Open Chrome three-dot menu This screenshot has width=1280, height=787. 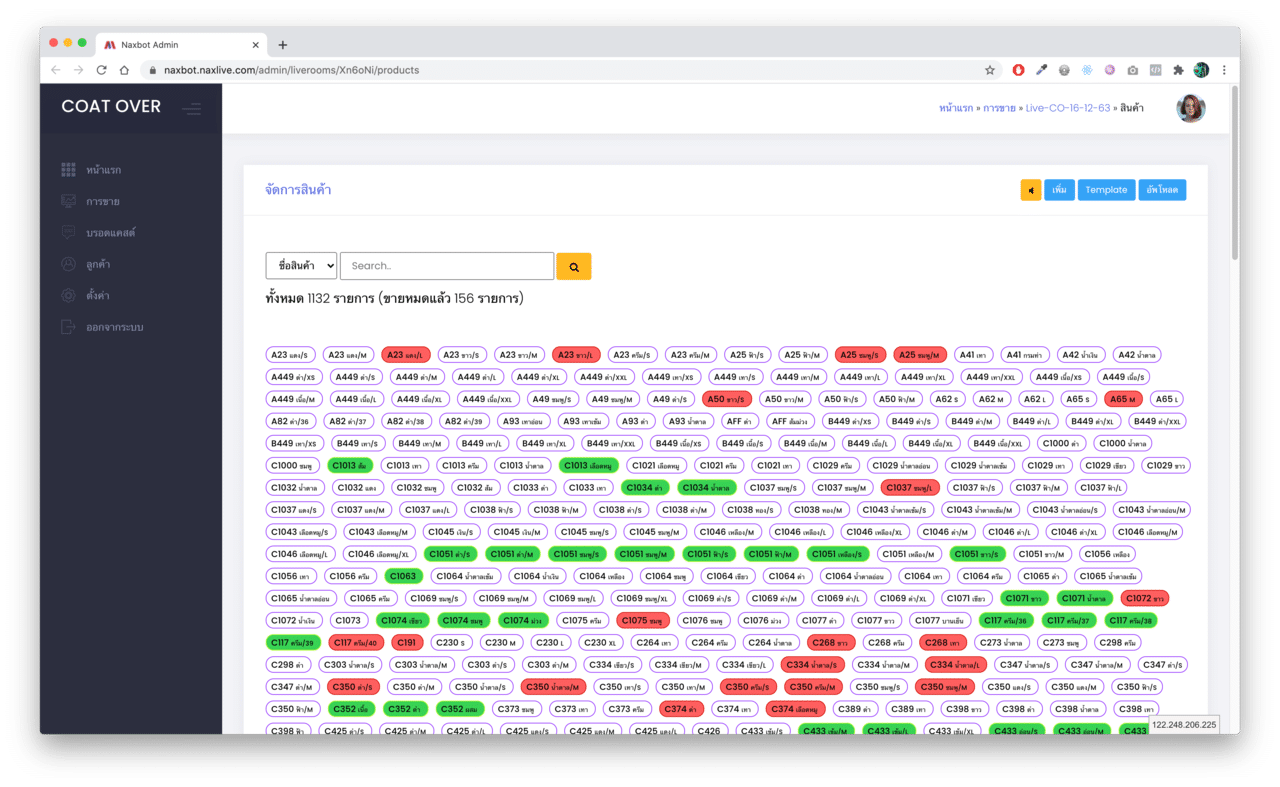(x=1224, y=70)
